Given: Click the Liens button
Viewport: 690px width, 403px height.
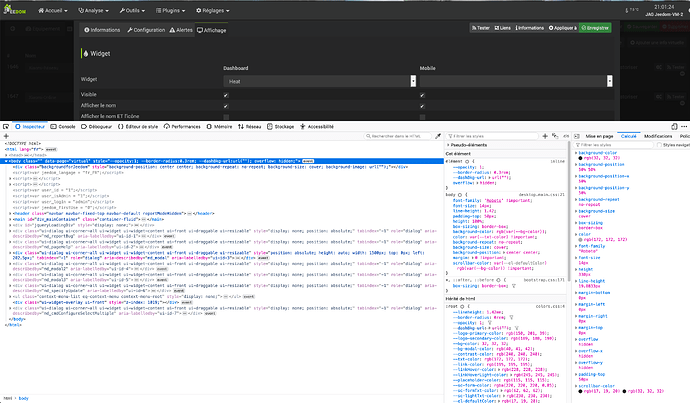Looking at the screenshot, I should click(x=503, y=28).
